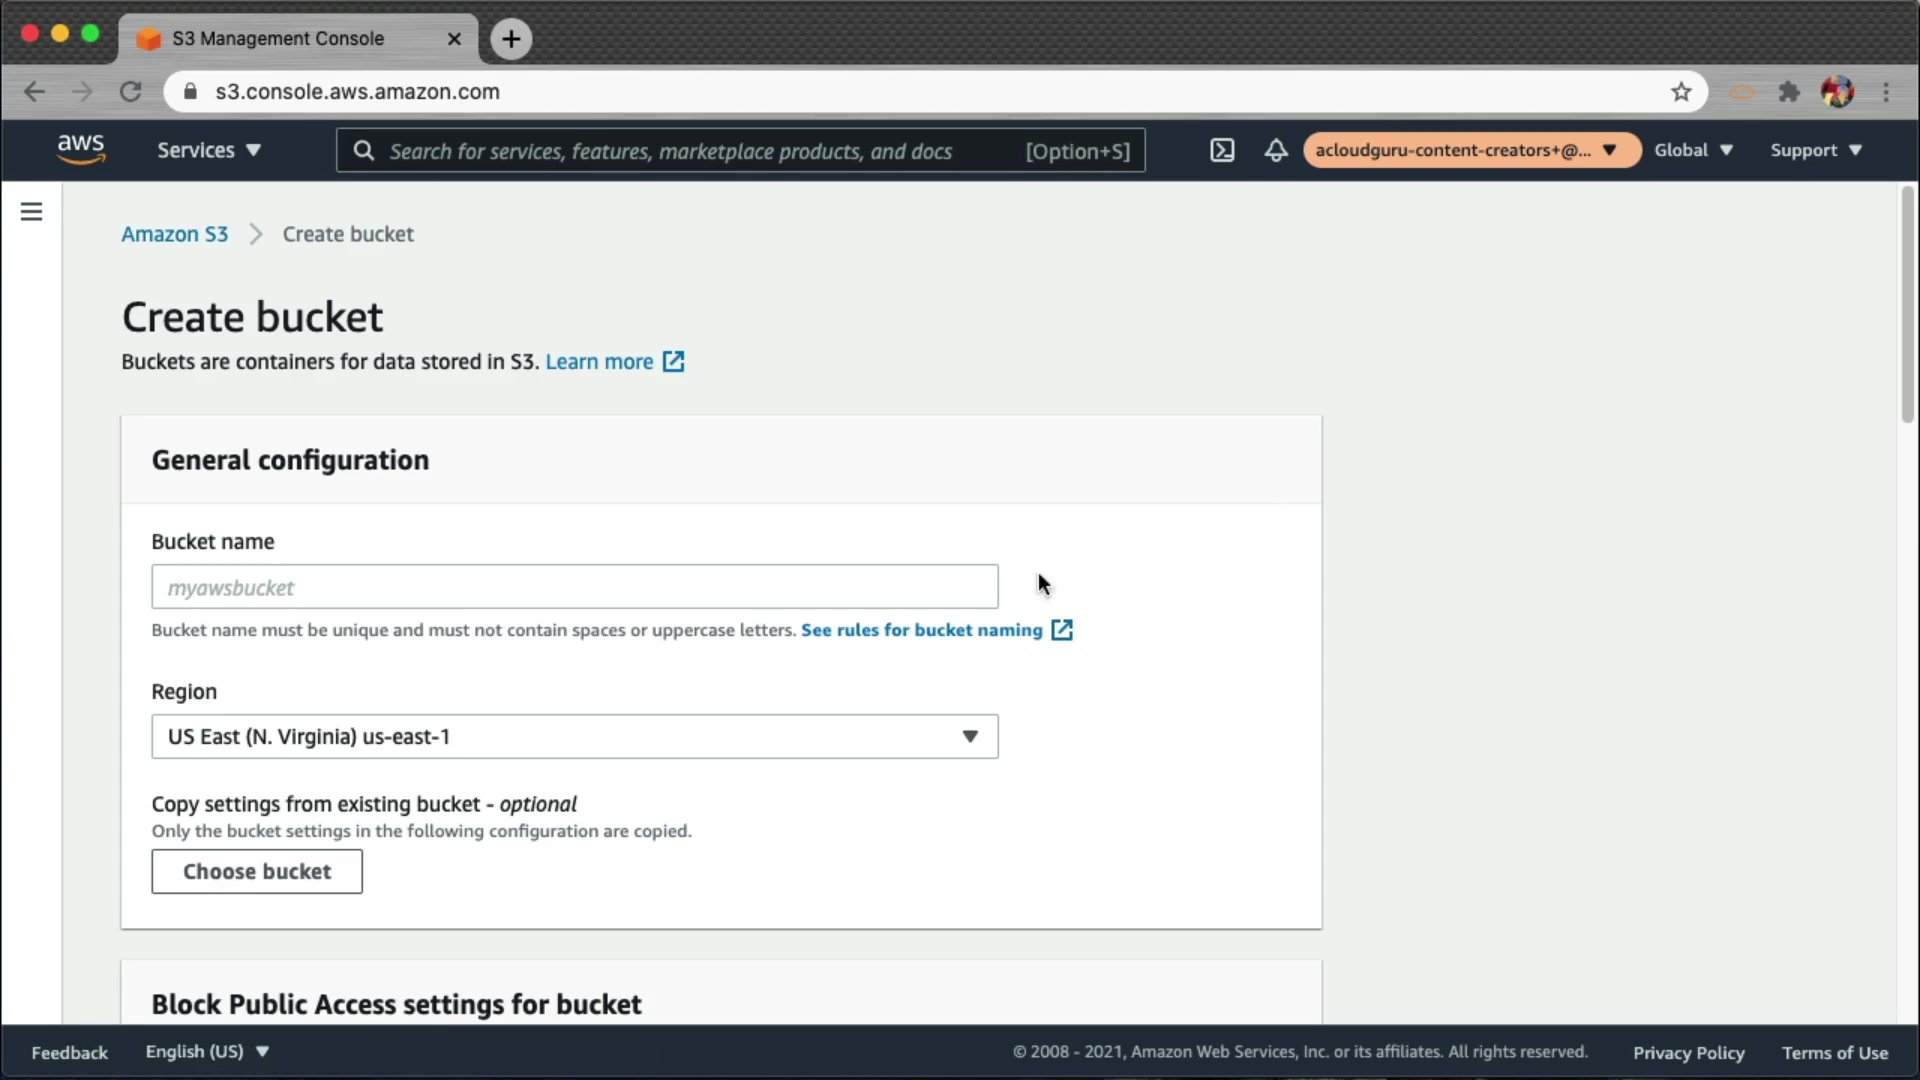This screenshot has width=1920, height=1080.
Task: Open the browser extensions puzzle icon
Action: click(1789, 92)
